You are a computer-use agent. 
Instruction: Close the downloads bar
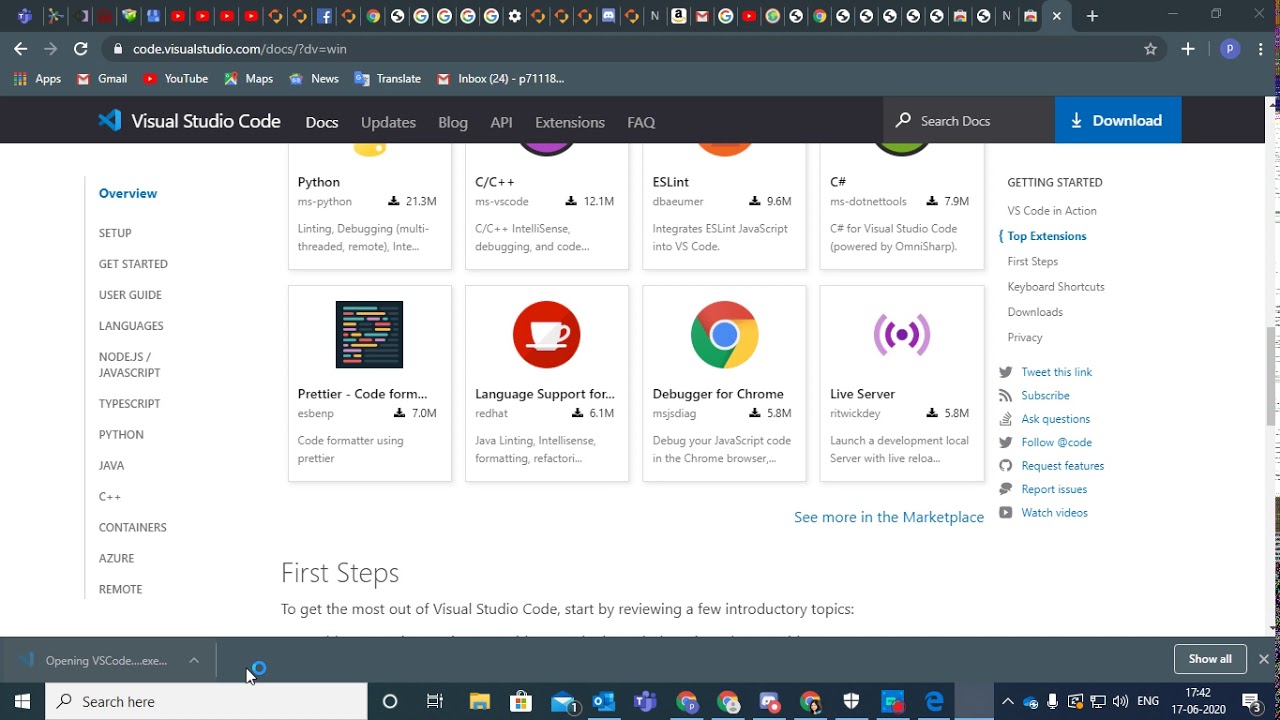(1263, 659)
